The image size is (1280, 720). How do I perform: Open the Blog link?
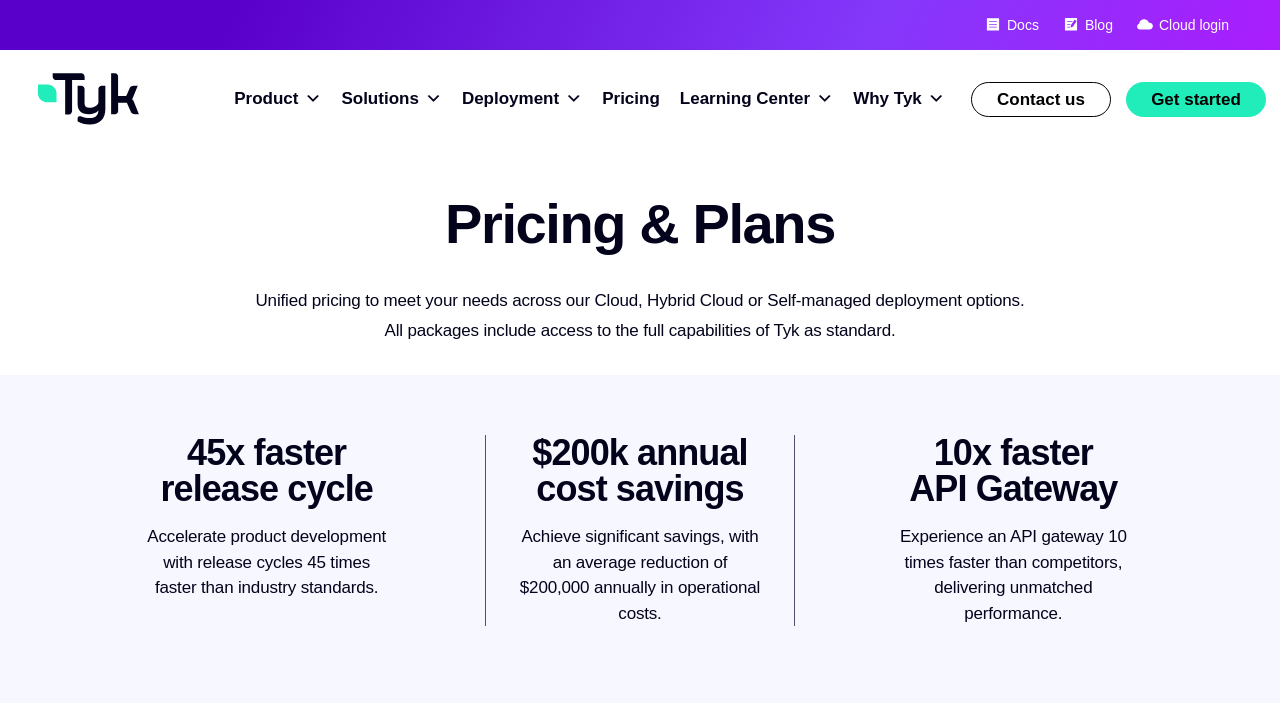[1098, 25]
